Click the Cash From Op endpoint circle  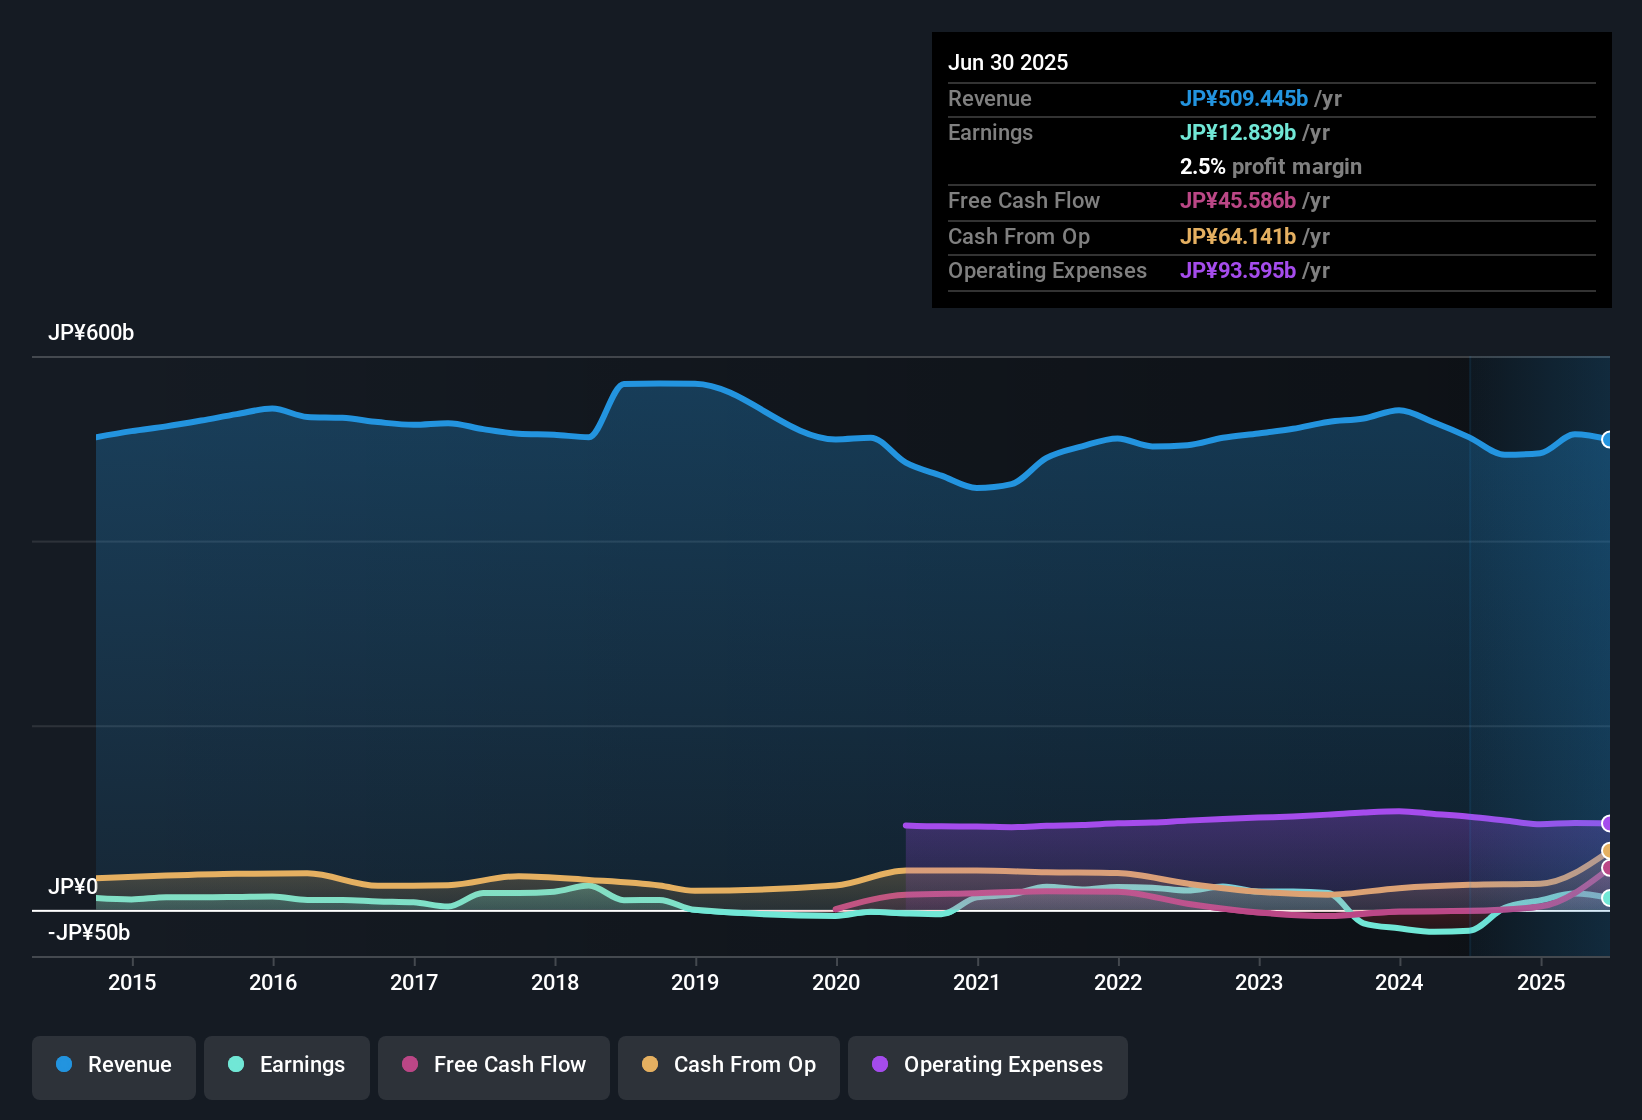tap(1608, 851)
